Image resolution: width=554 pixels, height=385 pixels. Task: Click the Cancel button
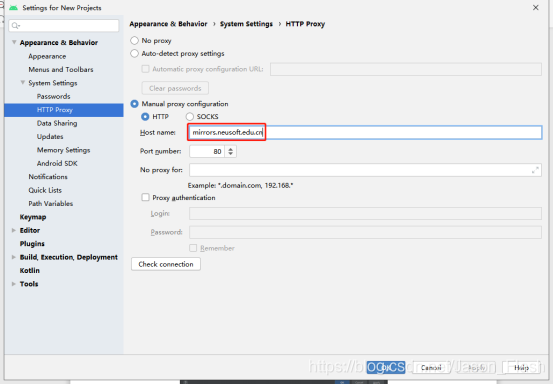tap(431, 368)
